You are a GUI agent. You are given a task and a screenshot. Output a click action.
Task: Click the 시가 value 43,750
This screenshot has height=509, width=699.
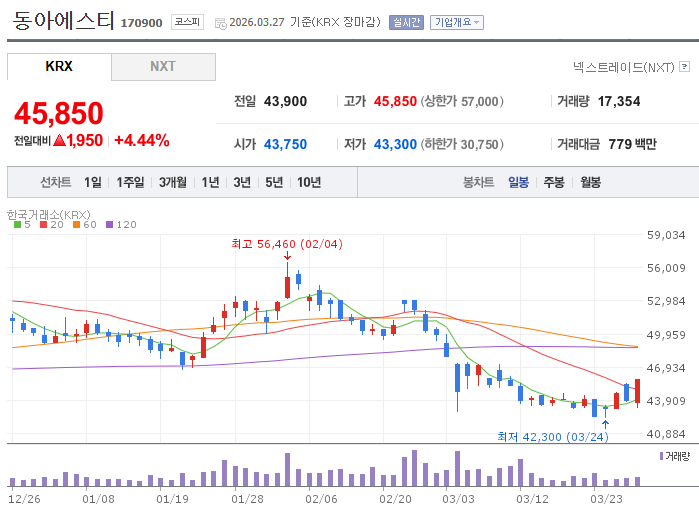tap(285, 144)
